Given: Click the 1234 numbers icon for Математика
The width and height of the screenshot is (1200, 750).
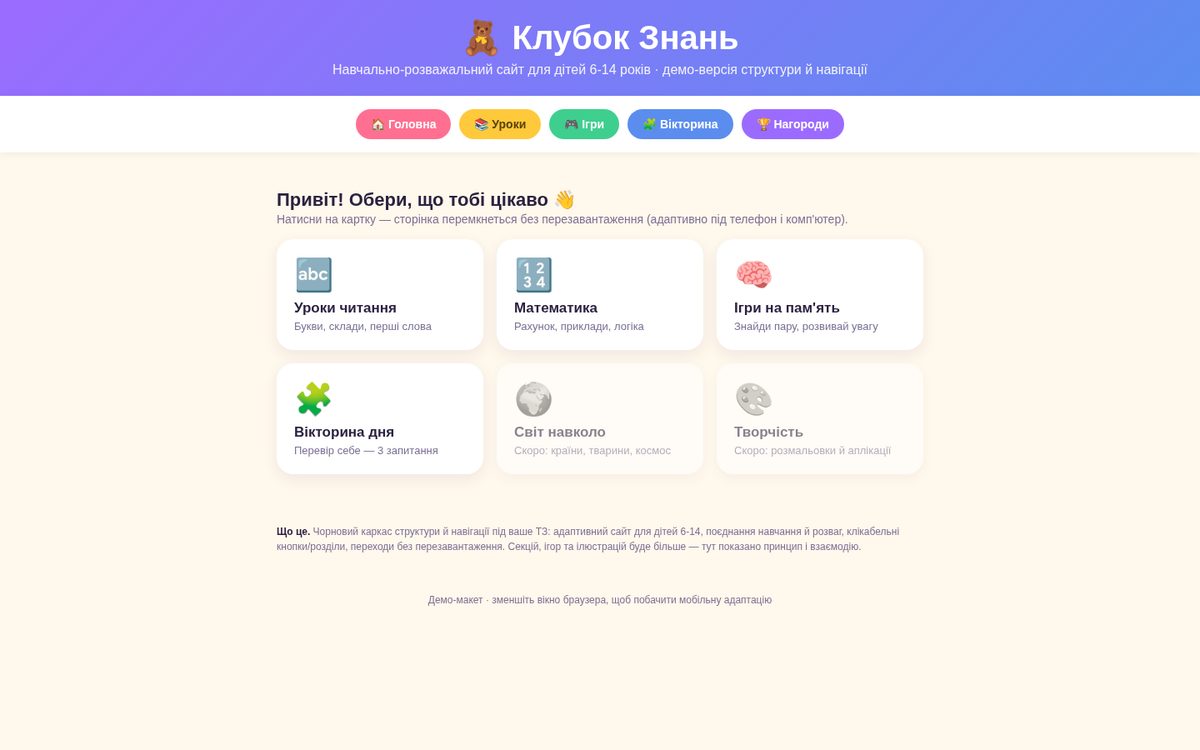Looking at the screenshot, I should 533,275.
